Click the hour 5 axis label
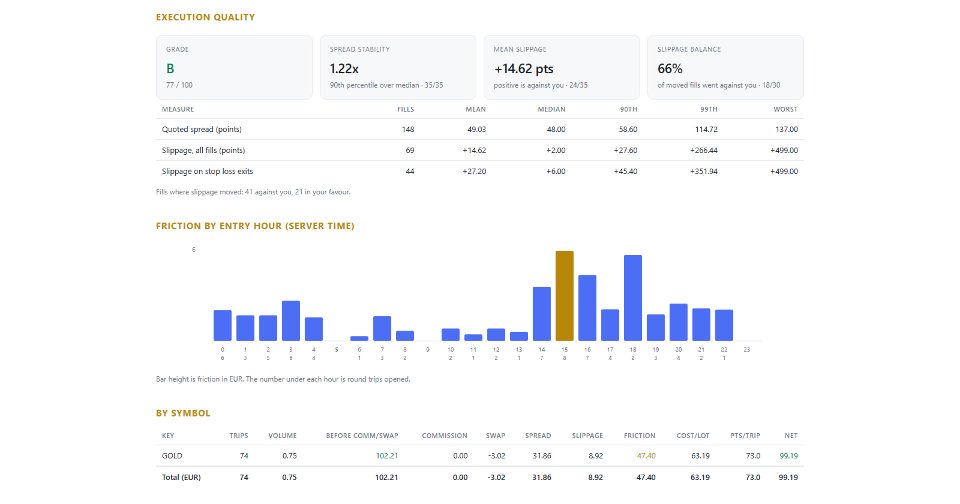This screenshot has width=960, height=504. coord(337,350)
